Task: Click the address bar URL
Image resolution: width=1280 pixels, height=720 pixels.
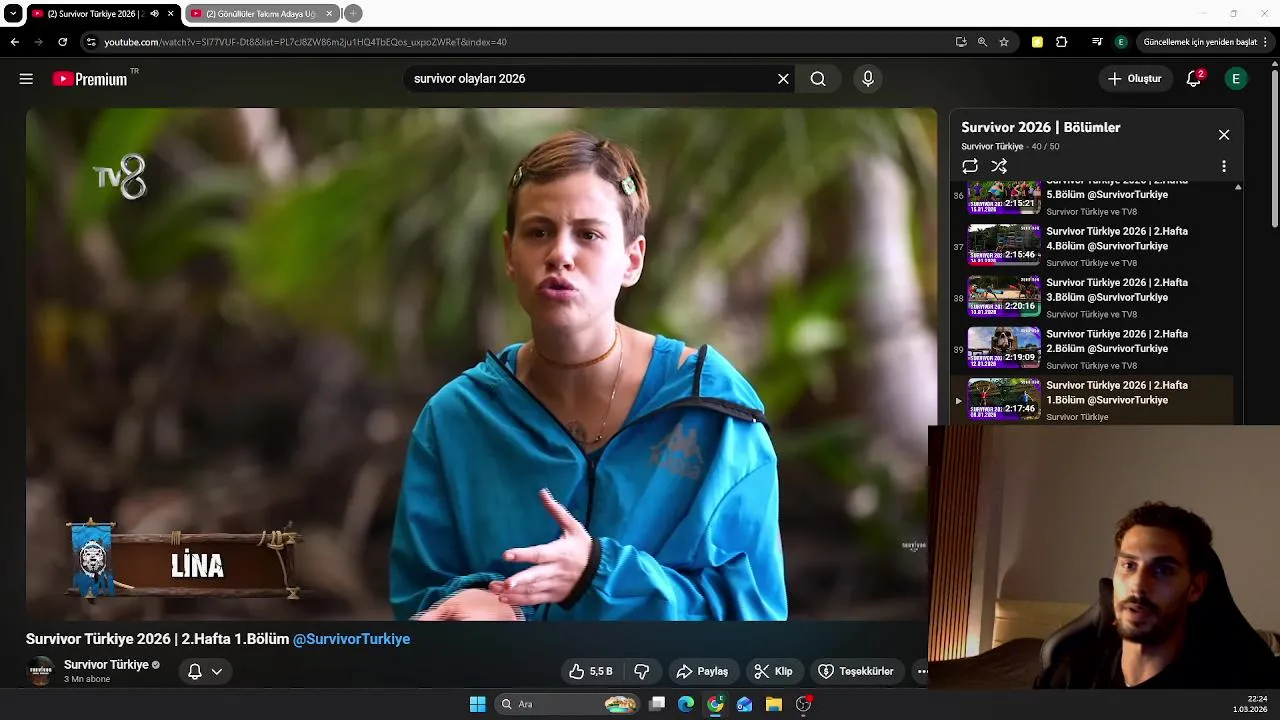Action: (305, 42)
